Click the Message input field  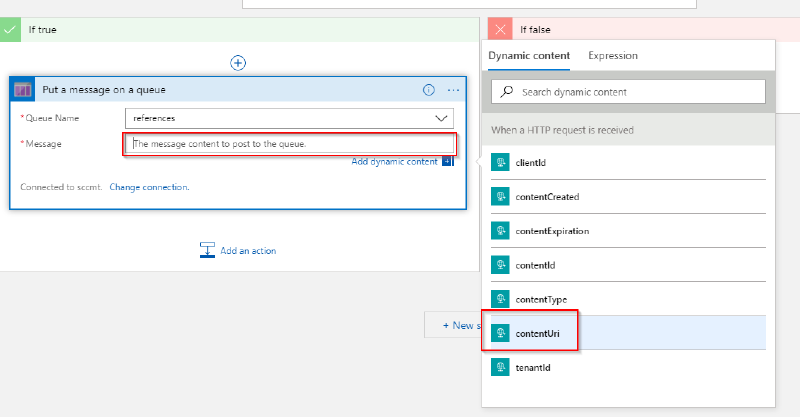pyautogui.click(x=289, y=144)
